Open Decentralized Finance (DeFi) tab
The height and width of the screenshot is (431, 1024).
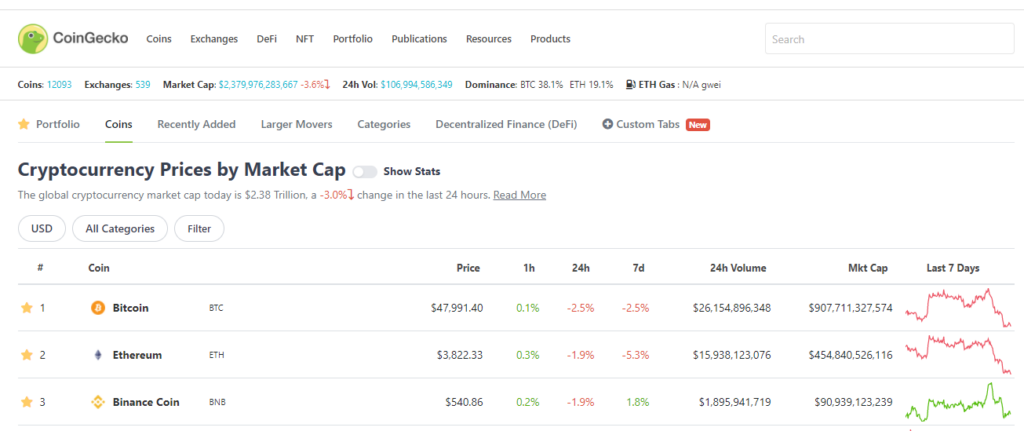tap(506, 124)
